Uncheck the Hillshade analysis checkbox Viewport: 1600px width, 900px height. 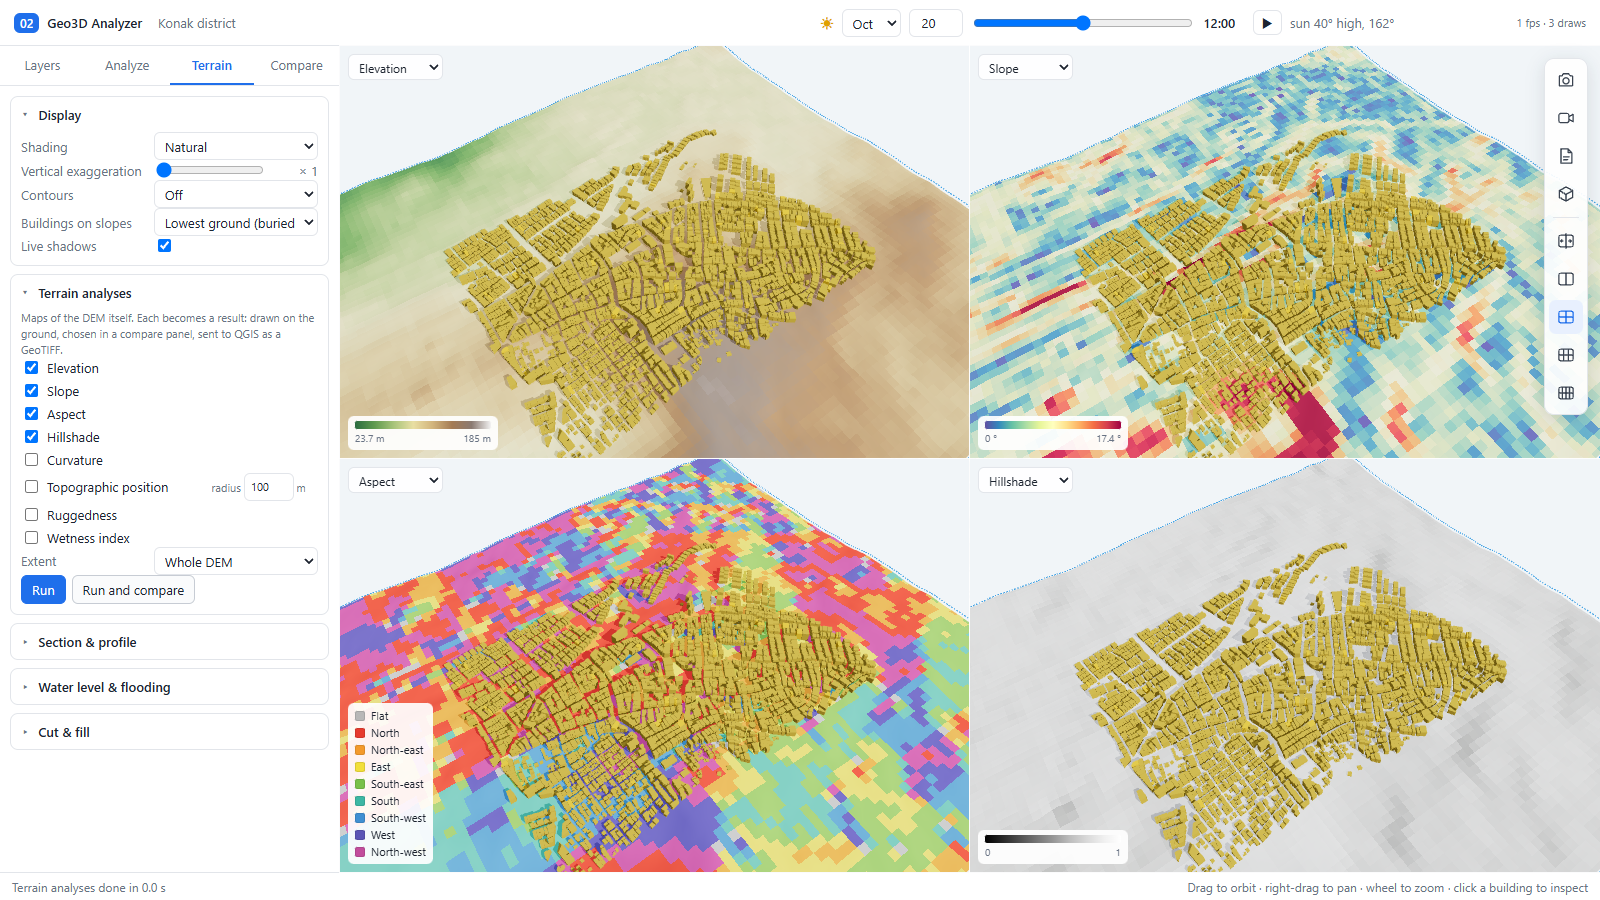(32, 437)
